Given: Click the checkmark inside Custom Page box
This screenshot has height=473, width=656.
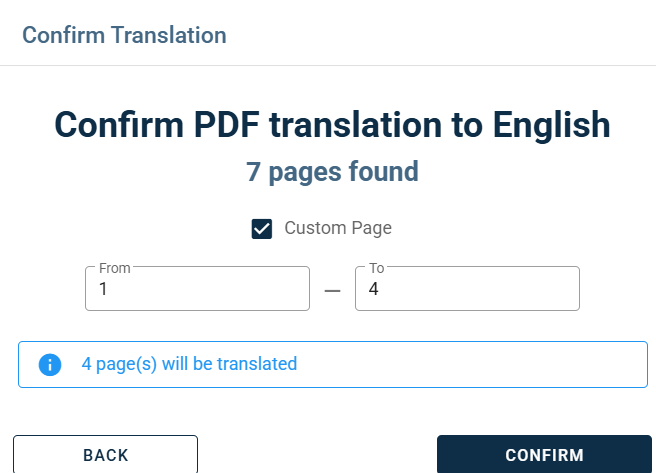Looking at the screenshot, I should (262, 229).
